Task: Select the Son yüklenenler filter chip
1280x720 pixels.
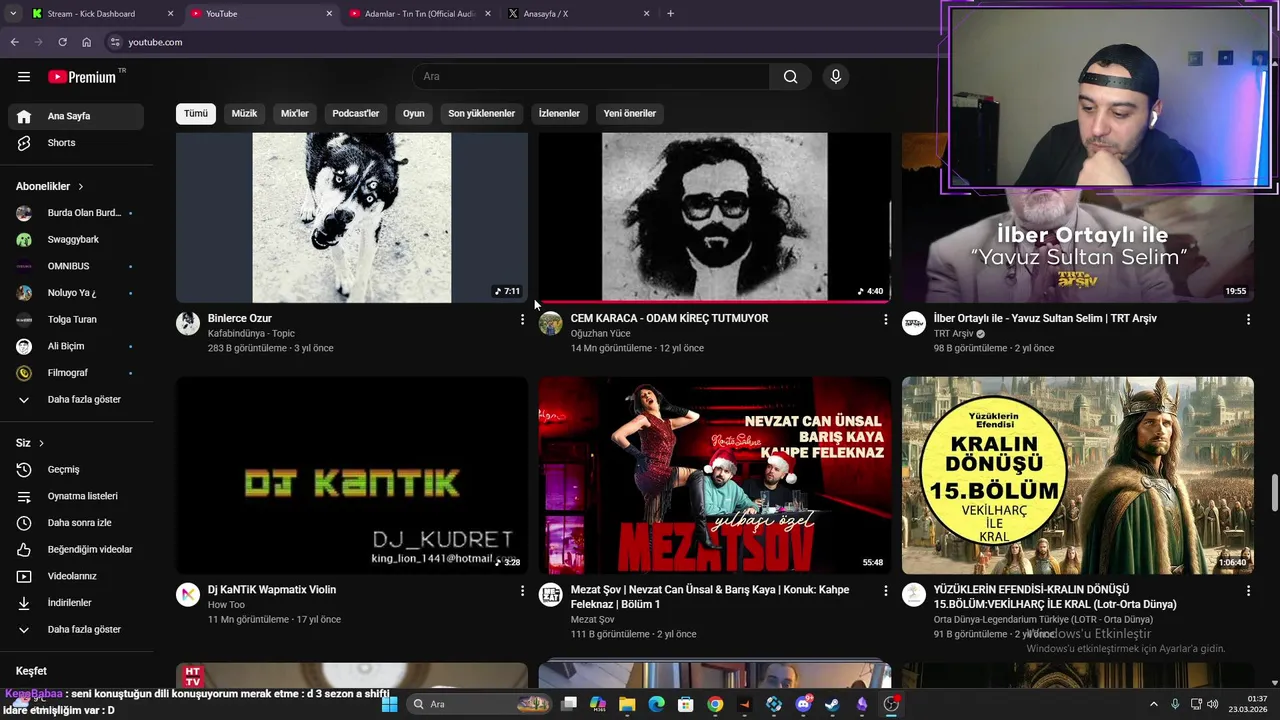Action: pos(481,114)
